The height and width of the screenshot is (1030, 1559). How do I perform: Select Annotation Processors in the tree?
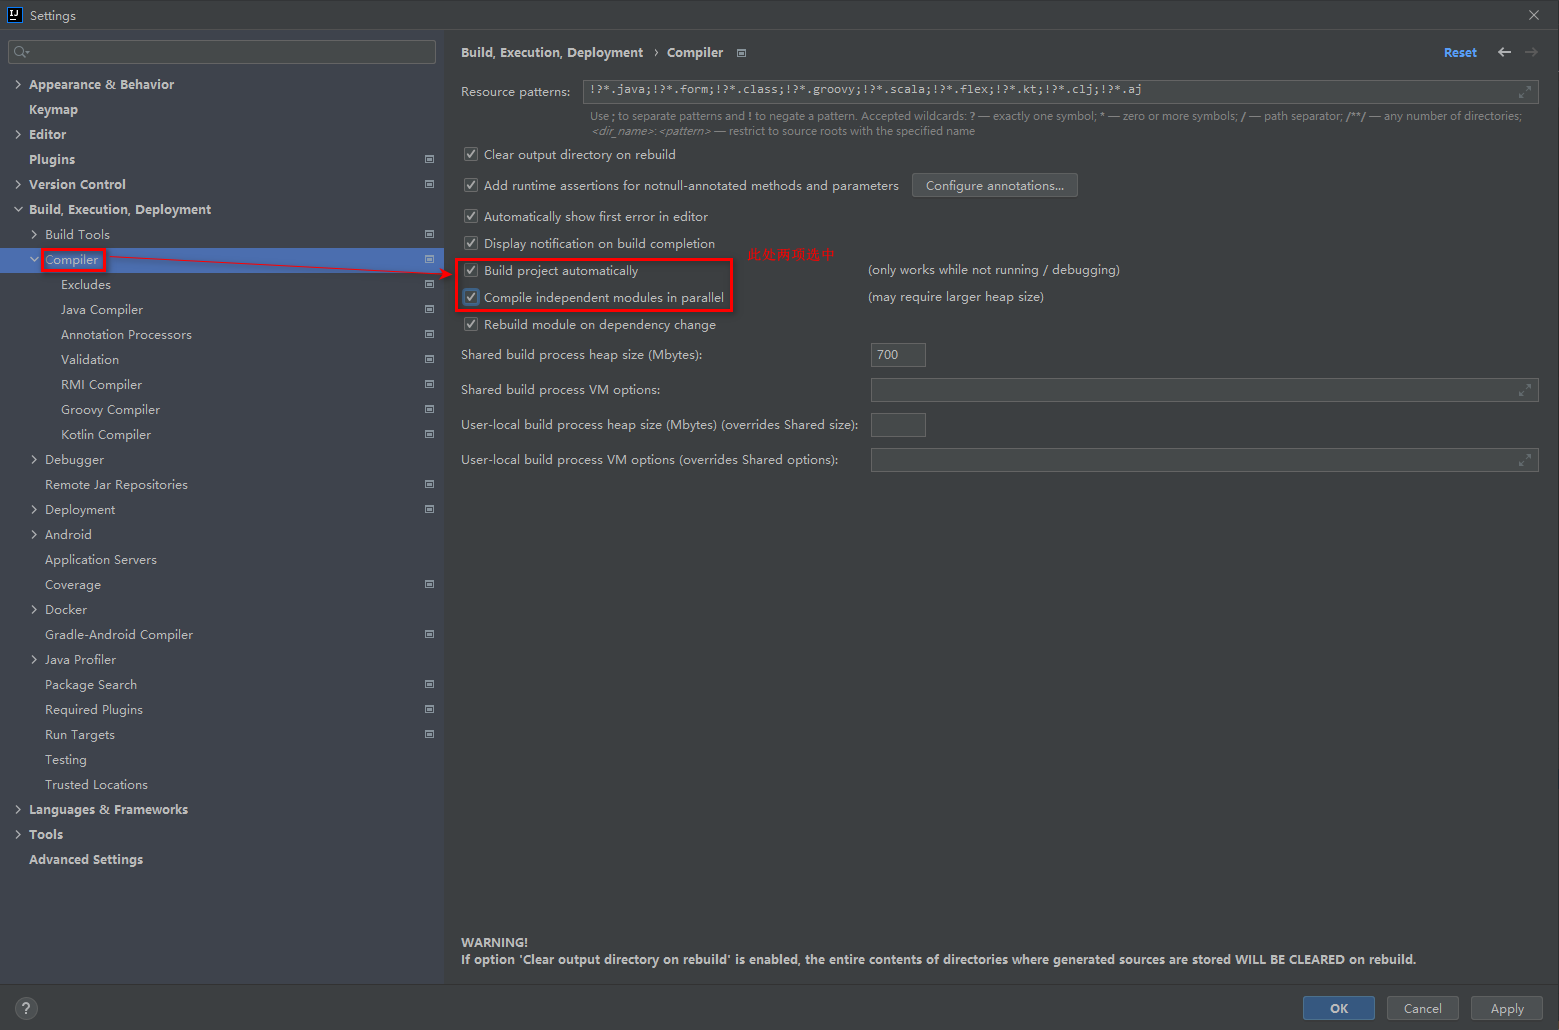point(126,334)
